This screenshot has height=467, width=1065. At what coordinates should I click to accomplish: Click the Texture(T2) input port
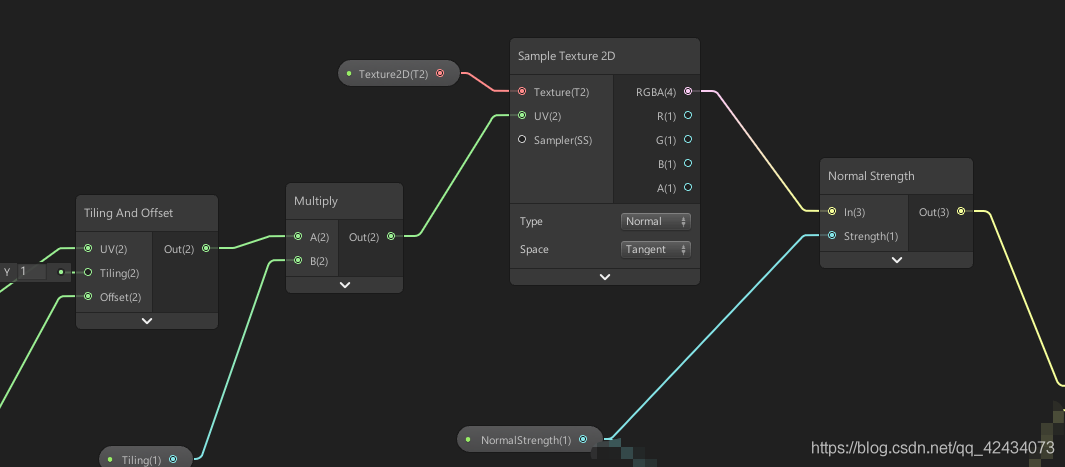[522, 91]
